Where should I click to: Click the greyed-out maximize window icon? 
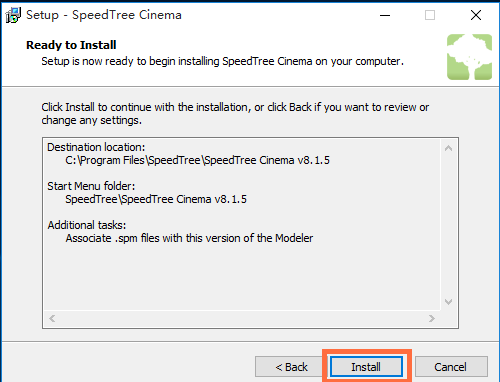click(430, 15)
